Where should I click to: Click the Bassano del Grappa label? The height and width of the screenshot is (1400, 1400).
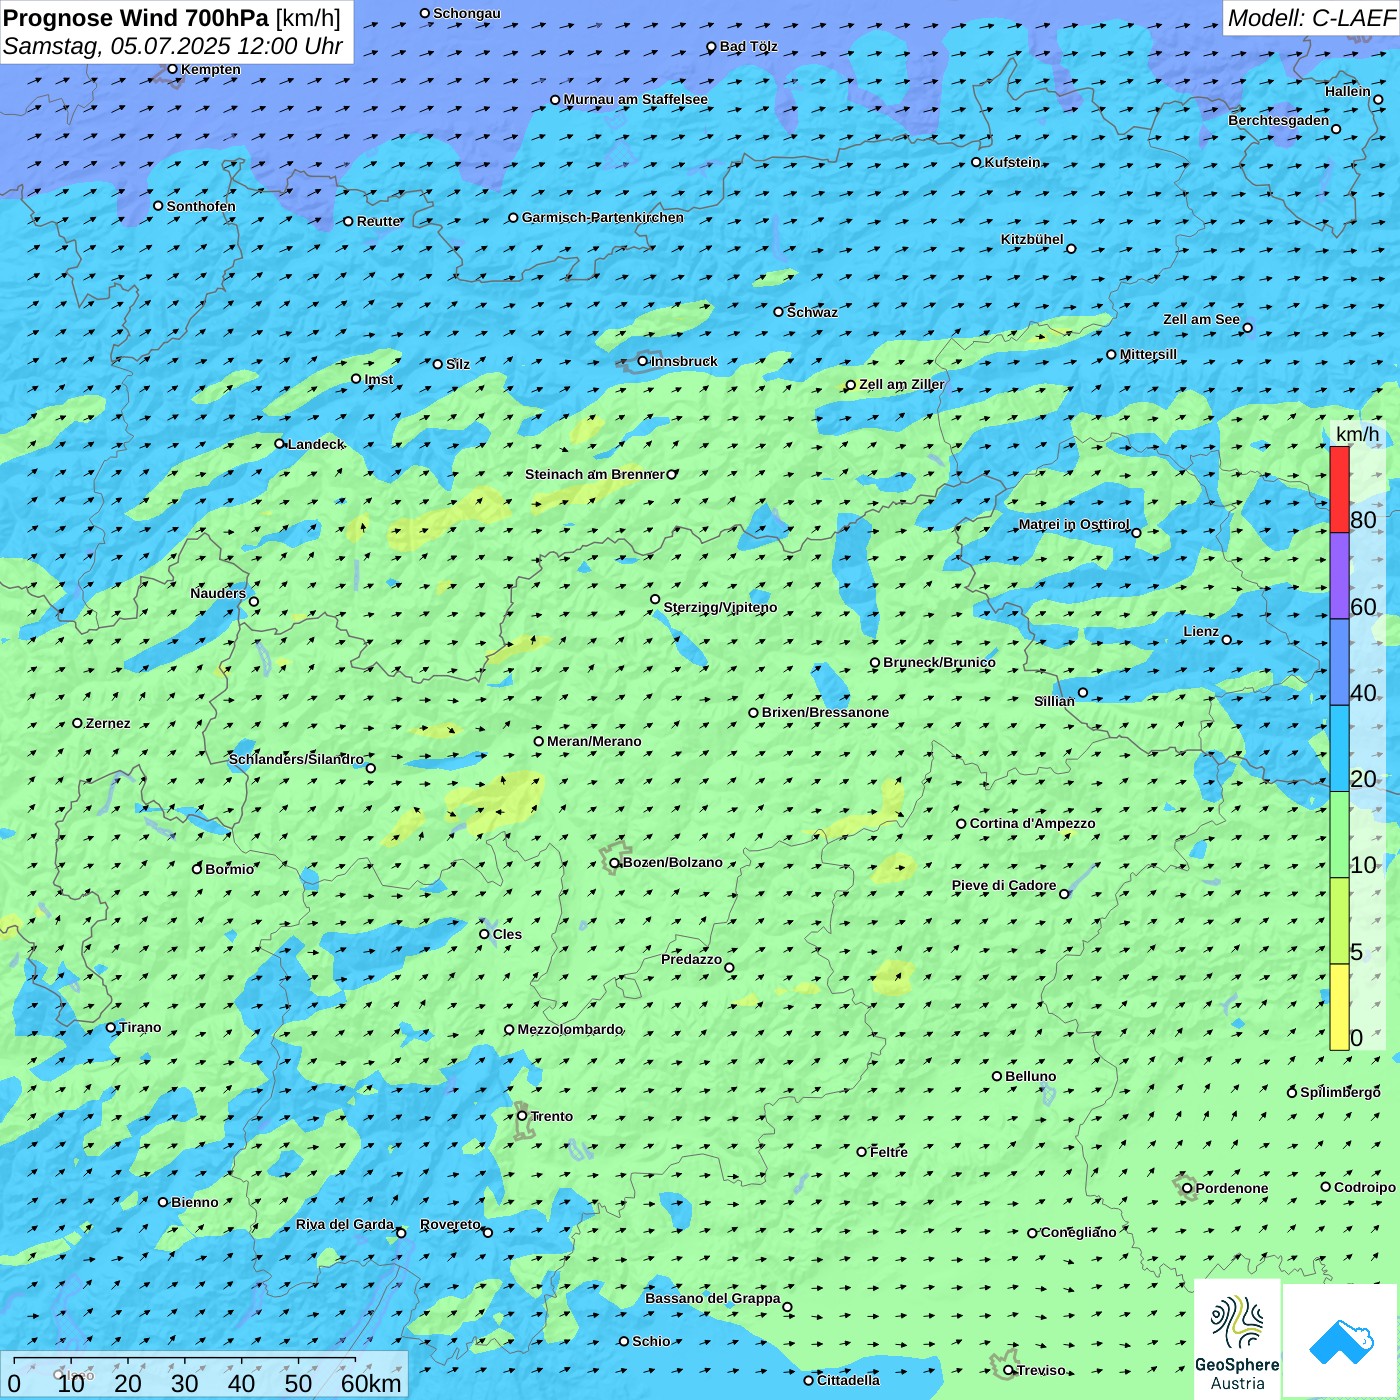(712, 1298)
